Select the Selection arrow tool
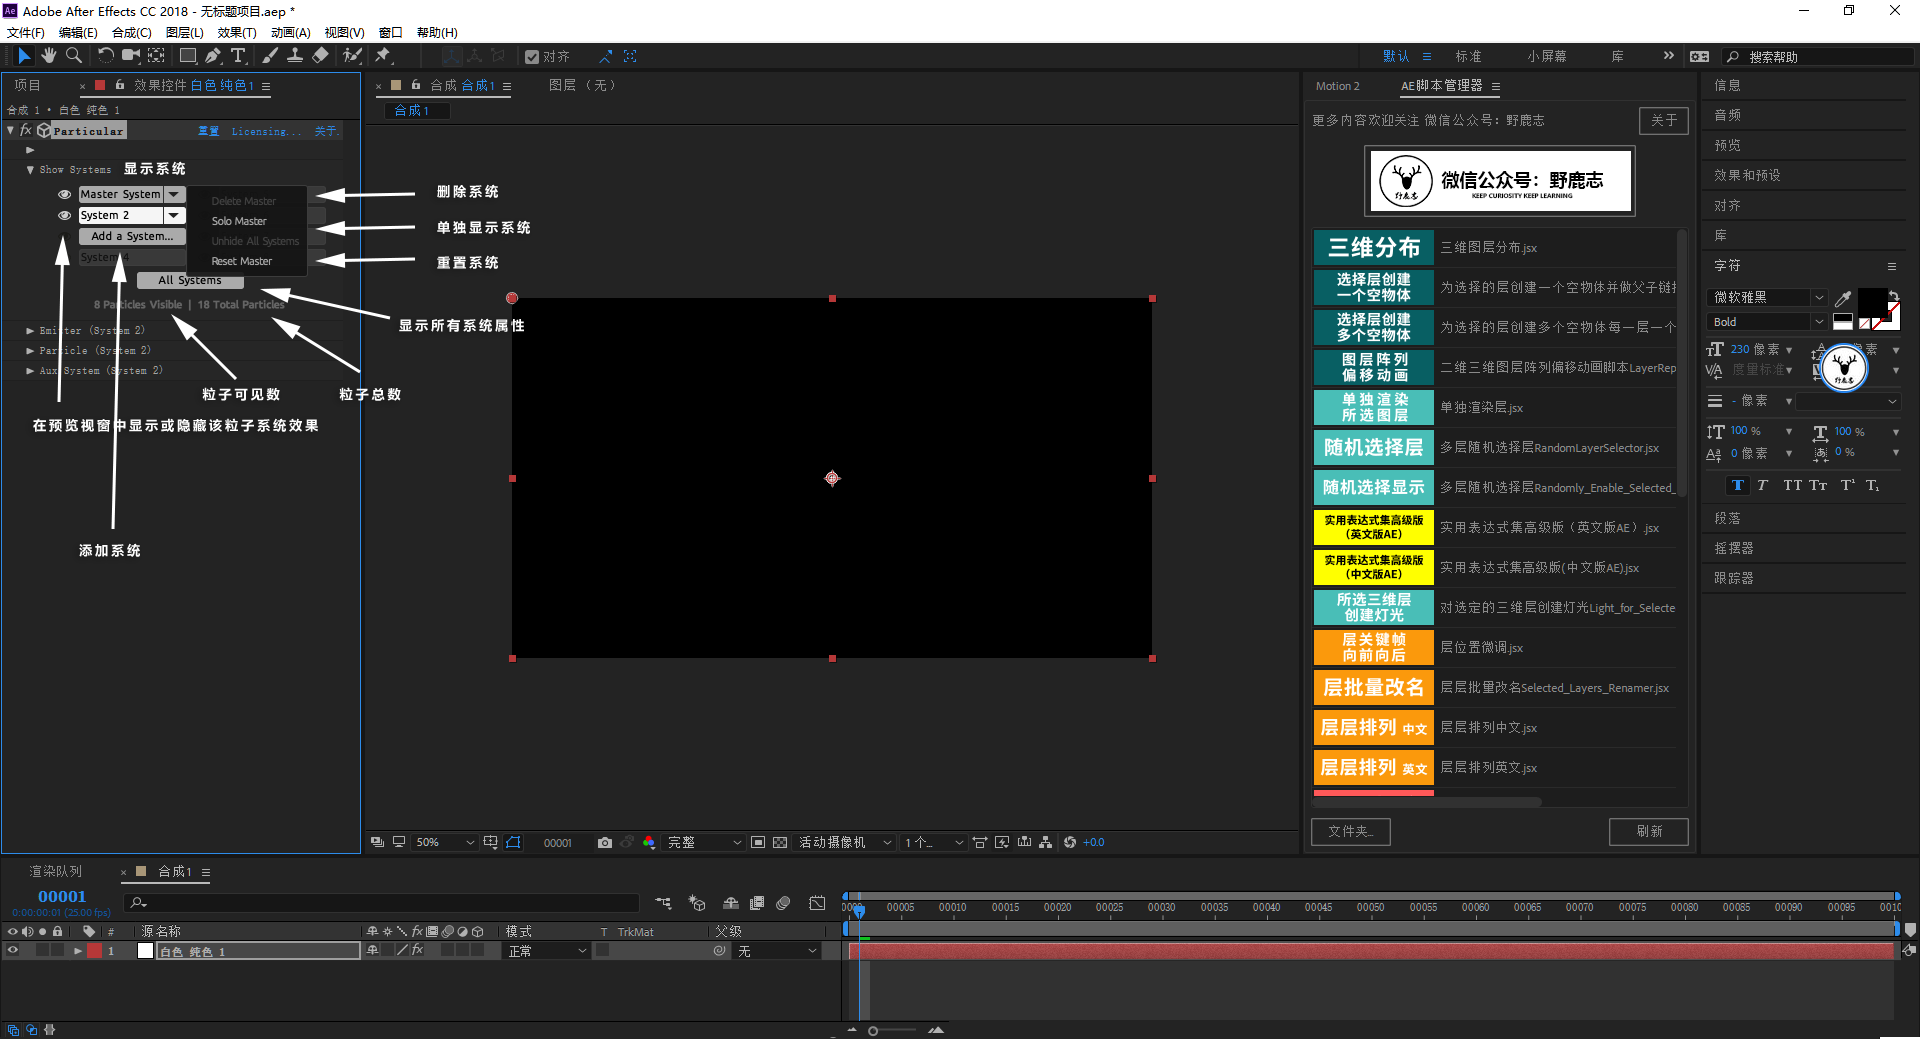Image resolution: width=1920 pixels, height=1039 pixels. pos(24,56)
